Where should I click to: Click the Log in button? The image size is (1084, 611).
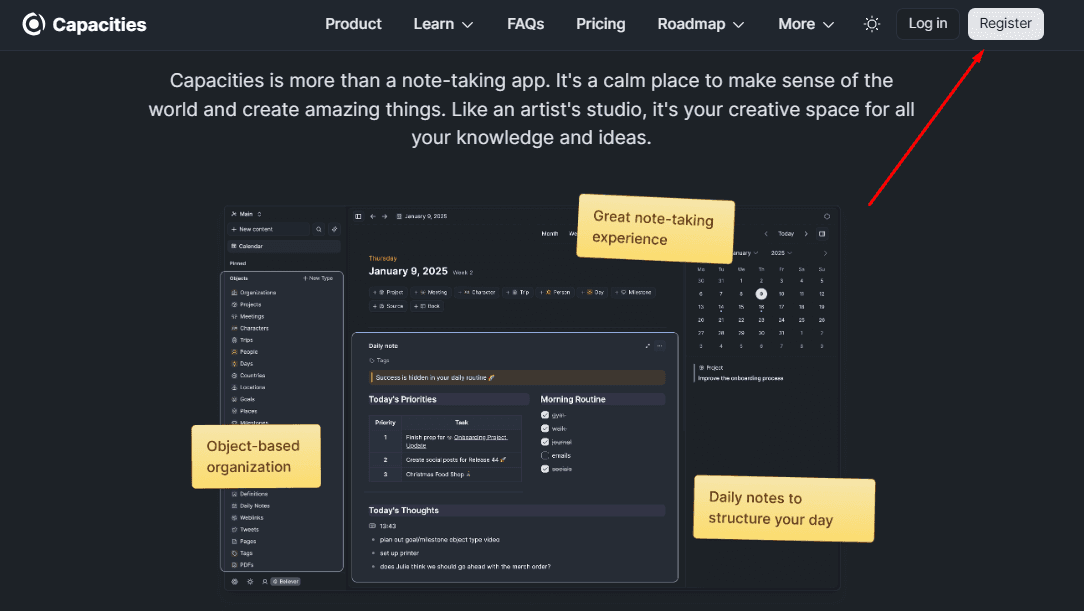(x=928, y=24)
